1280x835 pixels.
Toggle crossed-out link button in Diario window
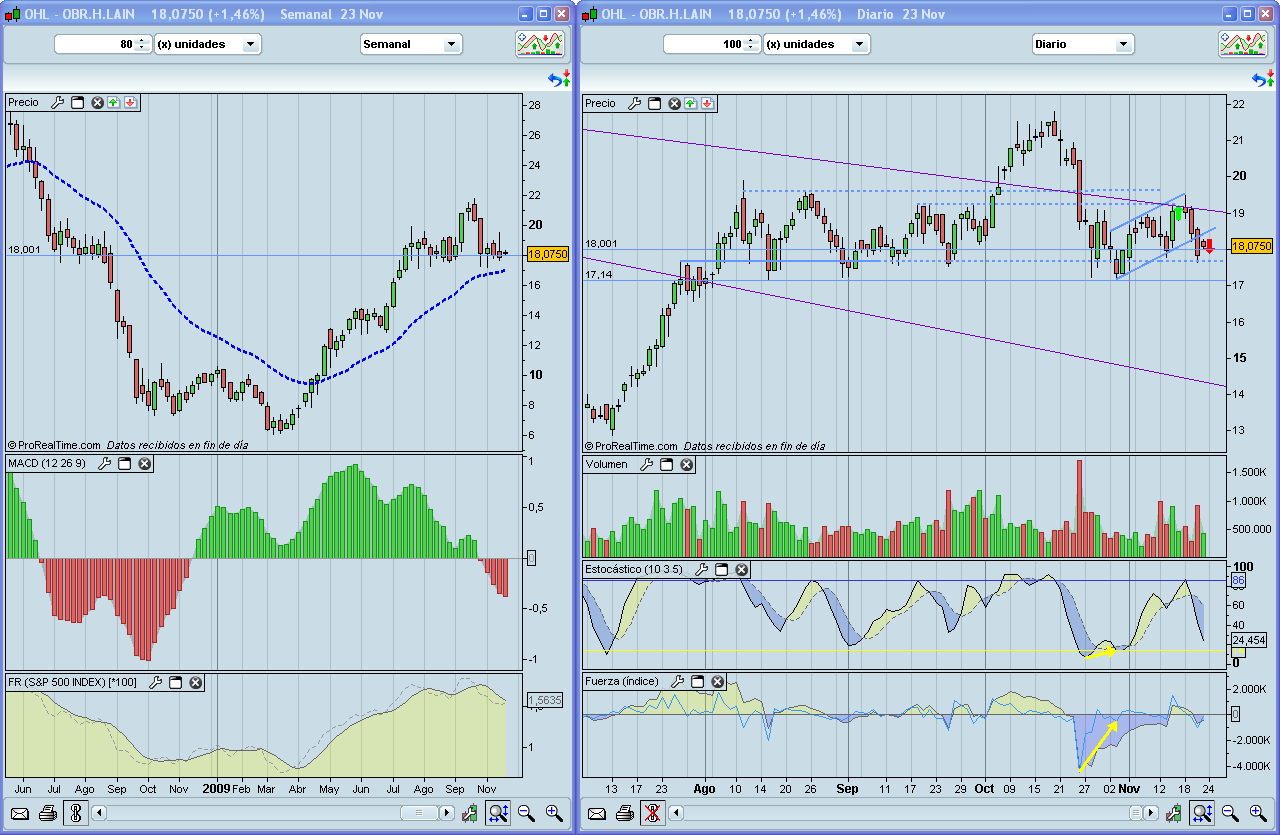point(653,814)
